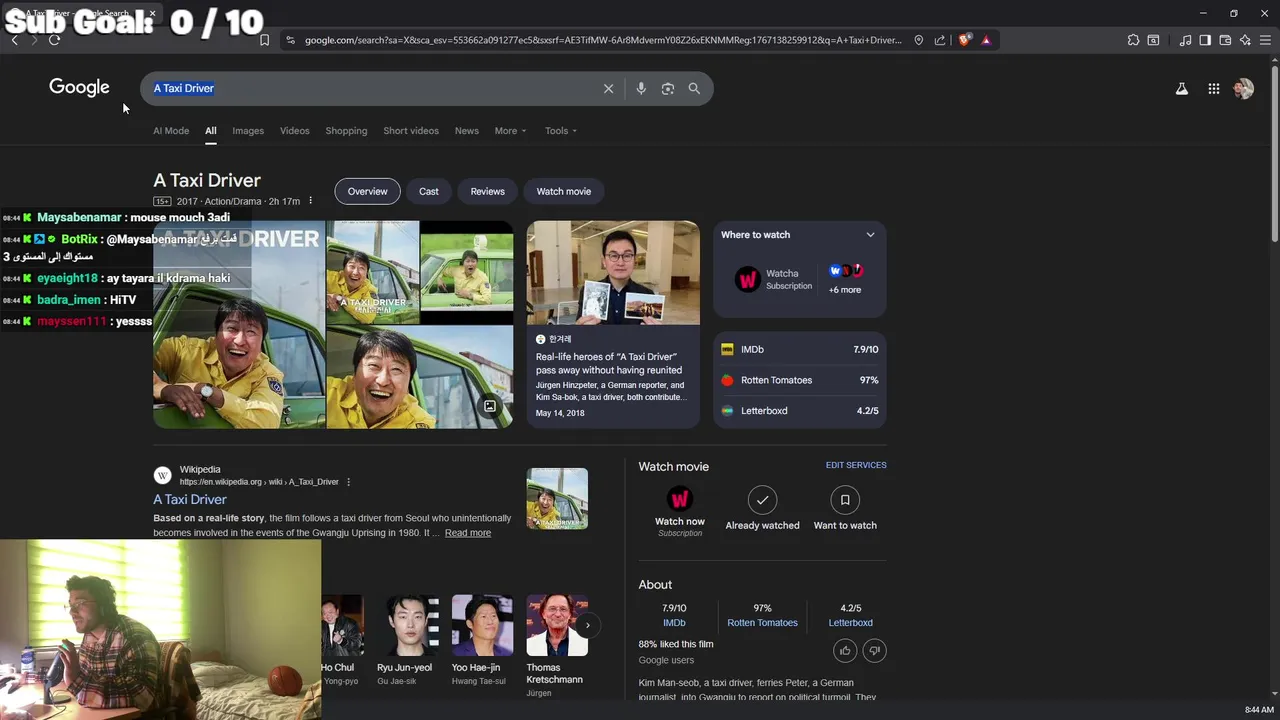Click the EDIT SERVICES link
The width and height of the screenshot is (1280, 720).
pos(856,465)
